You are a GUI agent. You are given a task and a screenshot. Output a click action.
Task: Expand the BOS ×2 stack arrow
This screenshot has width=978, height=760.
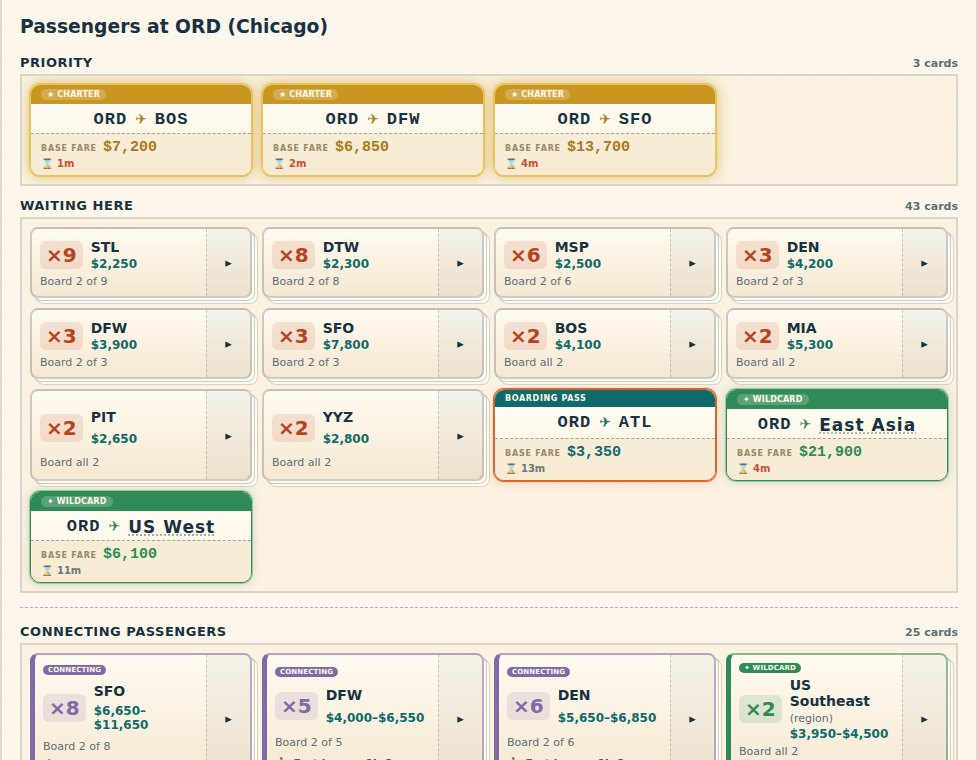[692, 344]
